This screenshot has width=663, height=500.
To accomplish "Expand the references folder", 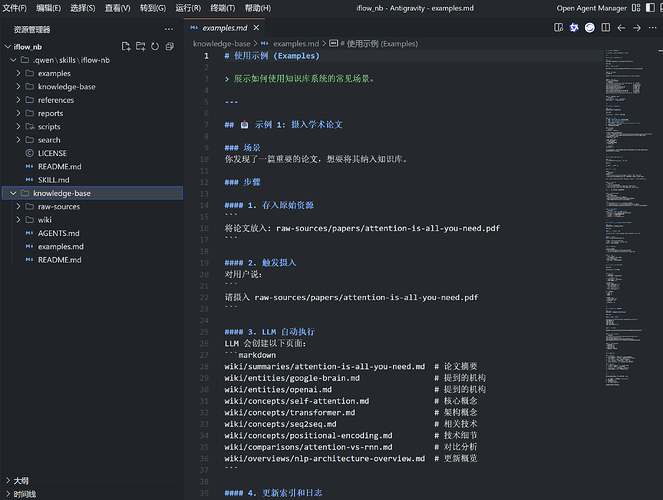I will (18, 100).
